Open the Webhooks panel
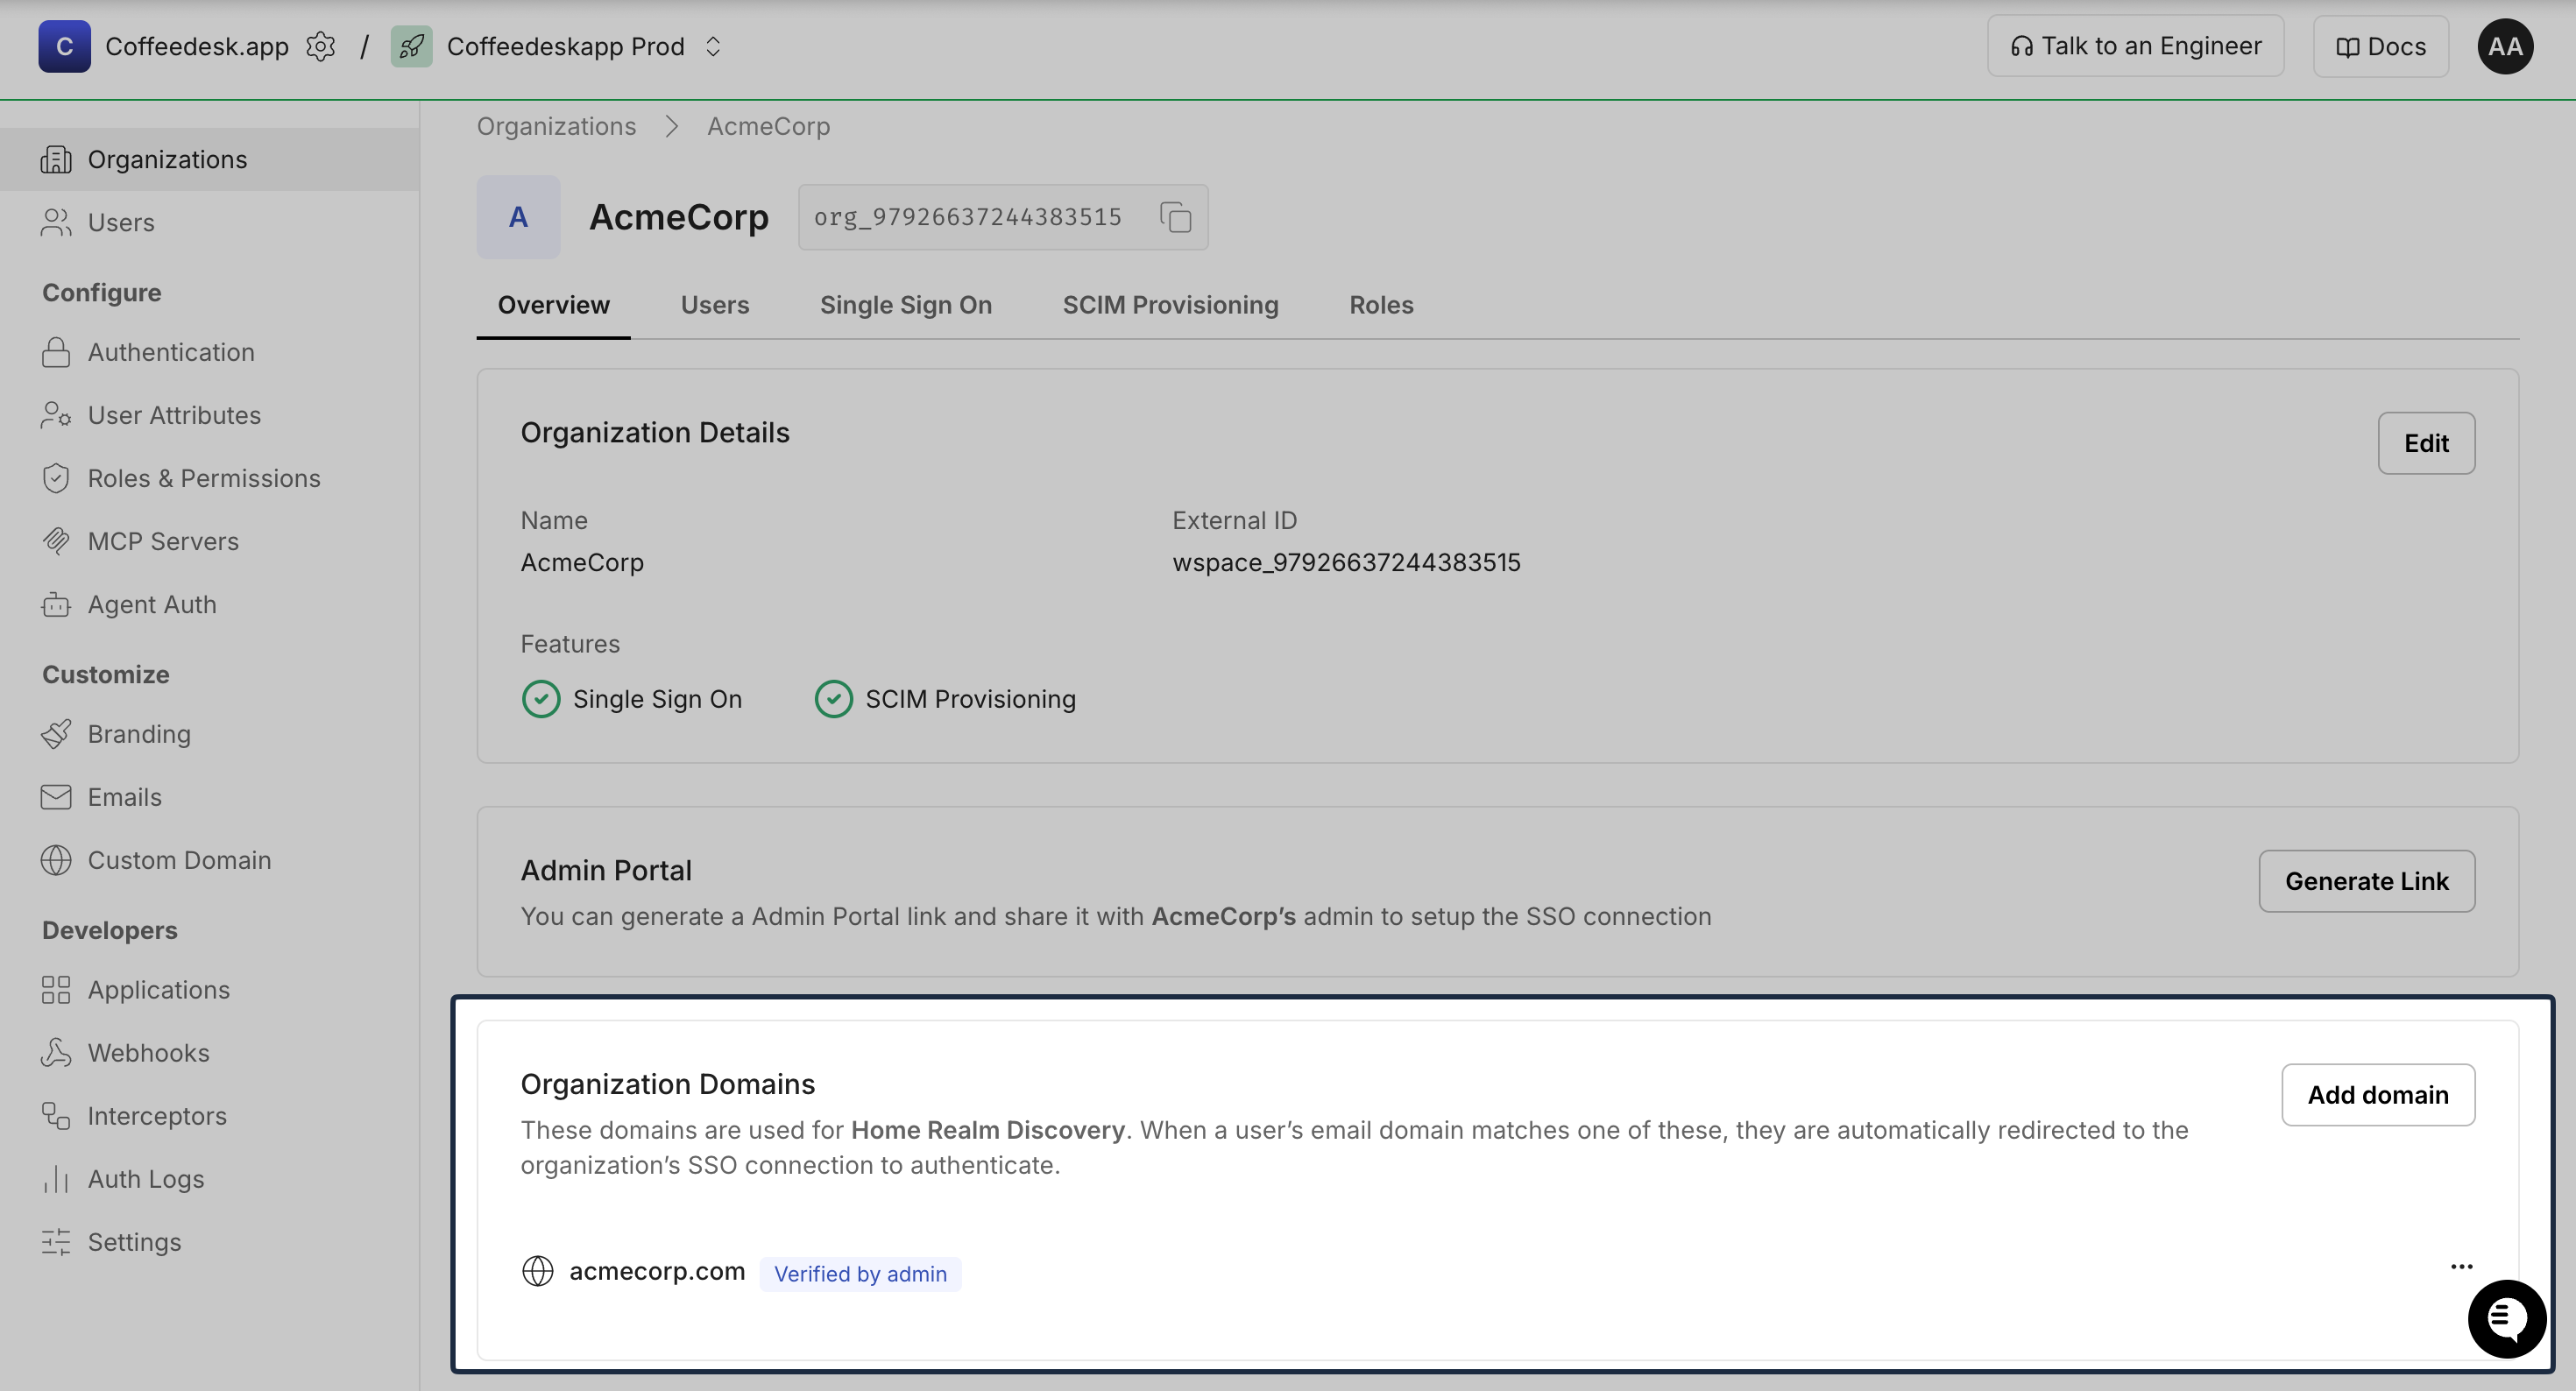The image size is (2576, 1391). click(148, 1052)
